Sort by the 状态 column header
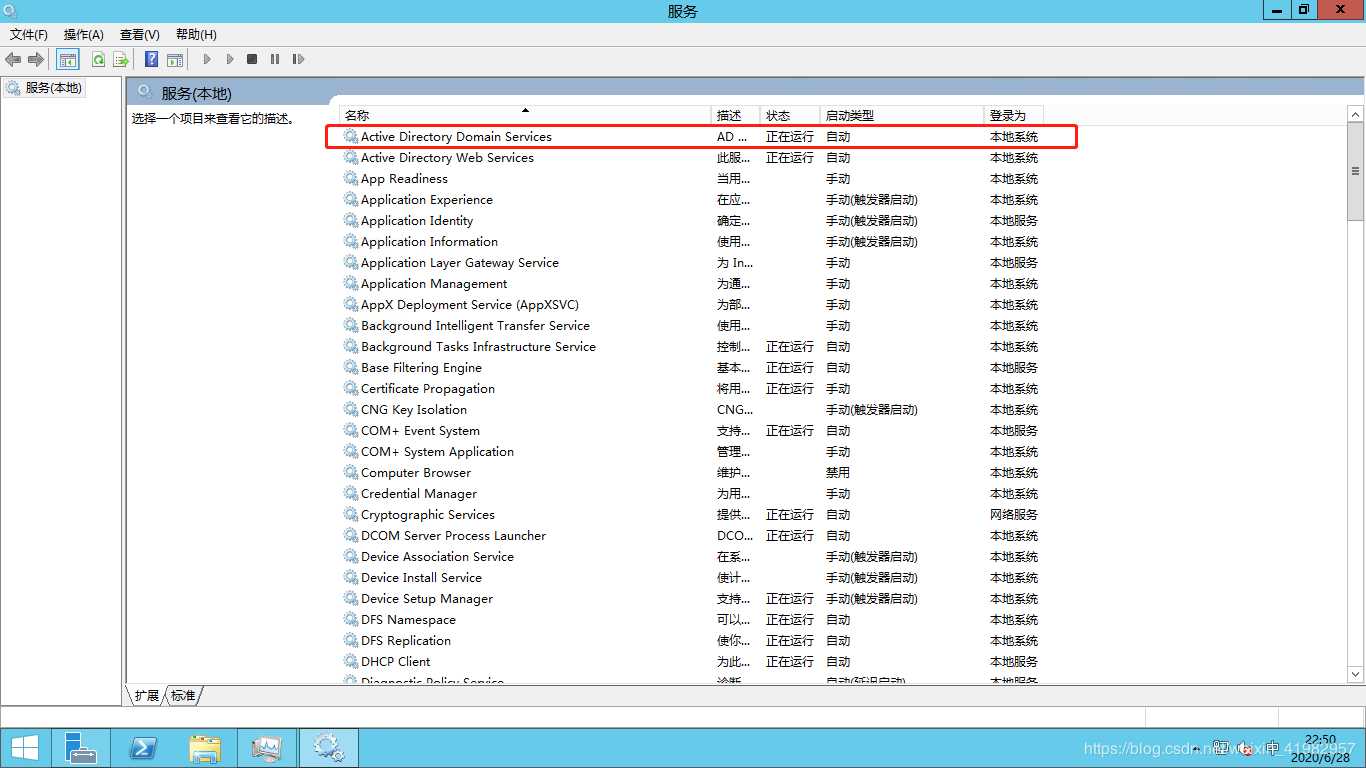The height and width of the screenshot is (768, 1366). [791, 115]
